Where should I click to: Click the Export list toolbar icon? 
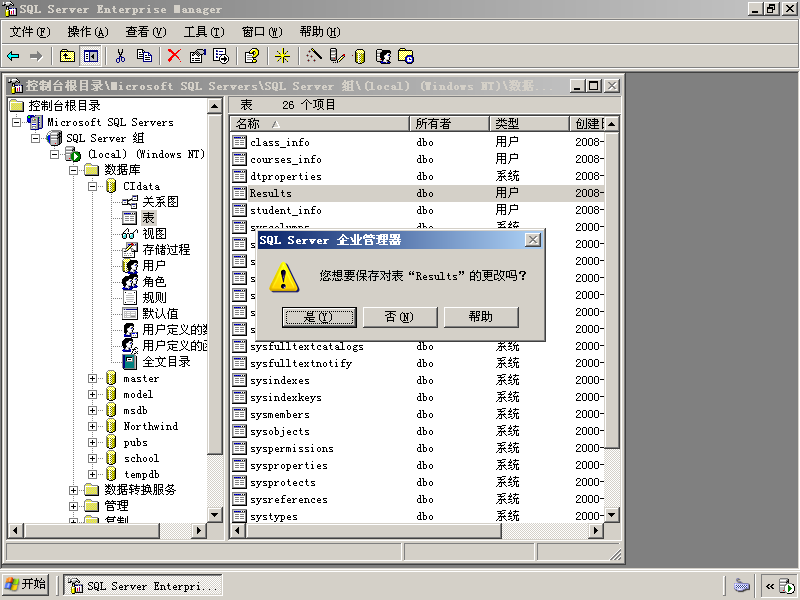[x=221, y=56]
